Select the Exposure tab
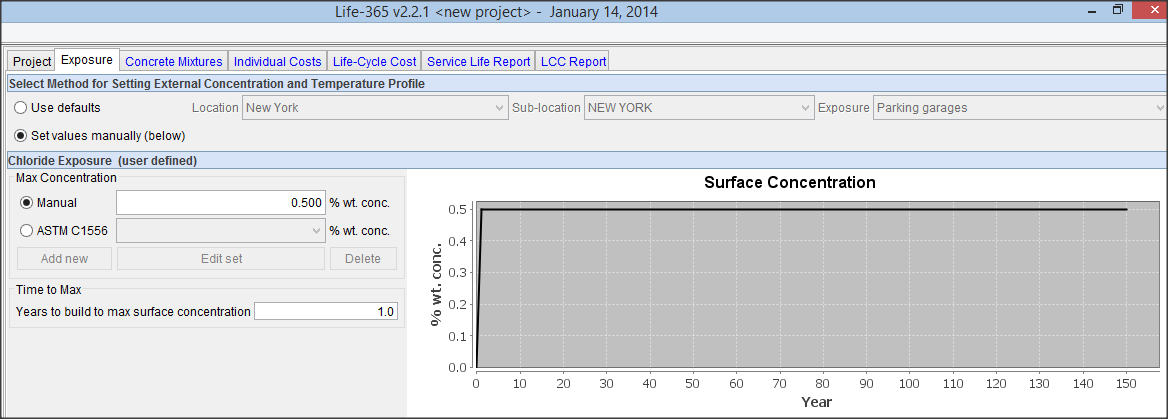Viewport: 1168px width, 419px height. coord(87,60)
